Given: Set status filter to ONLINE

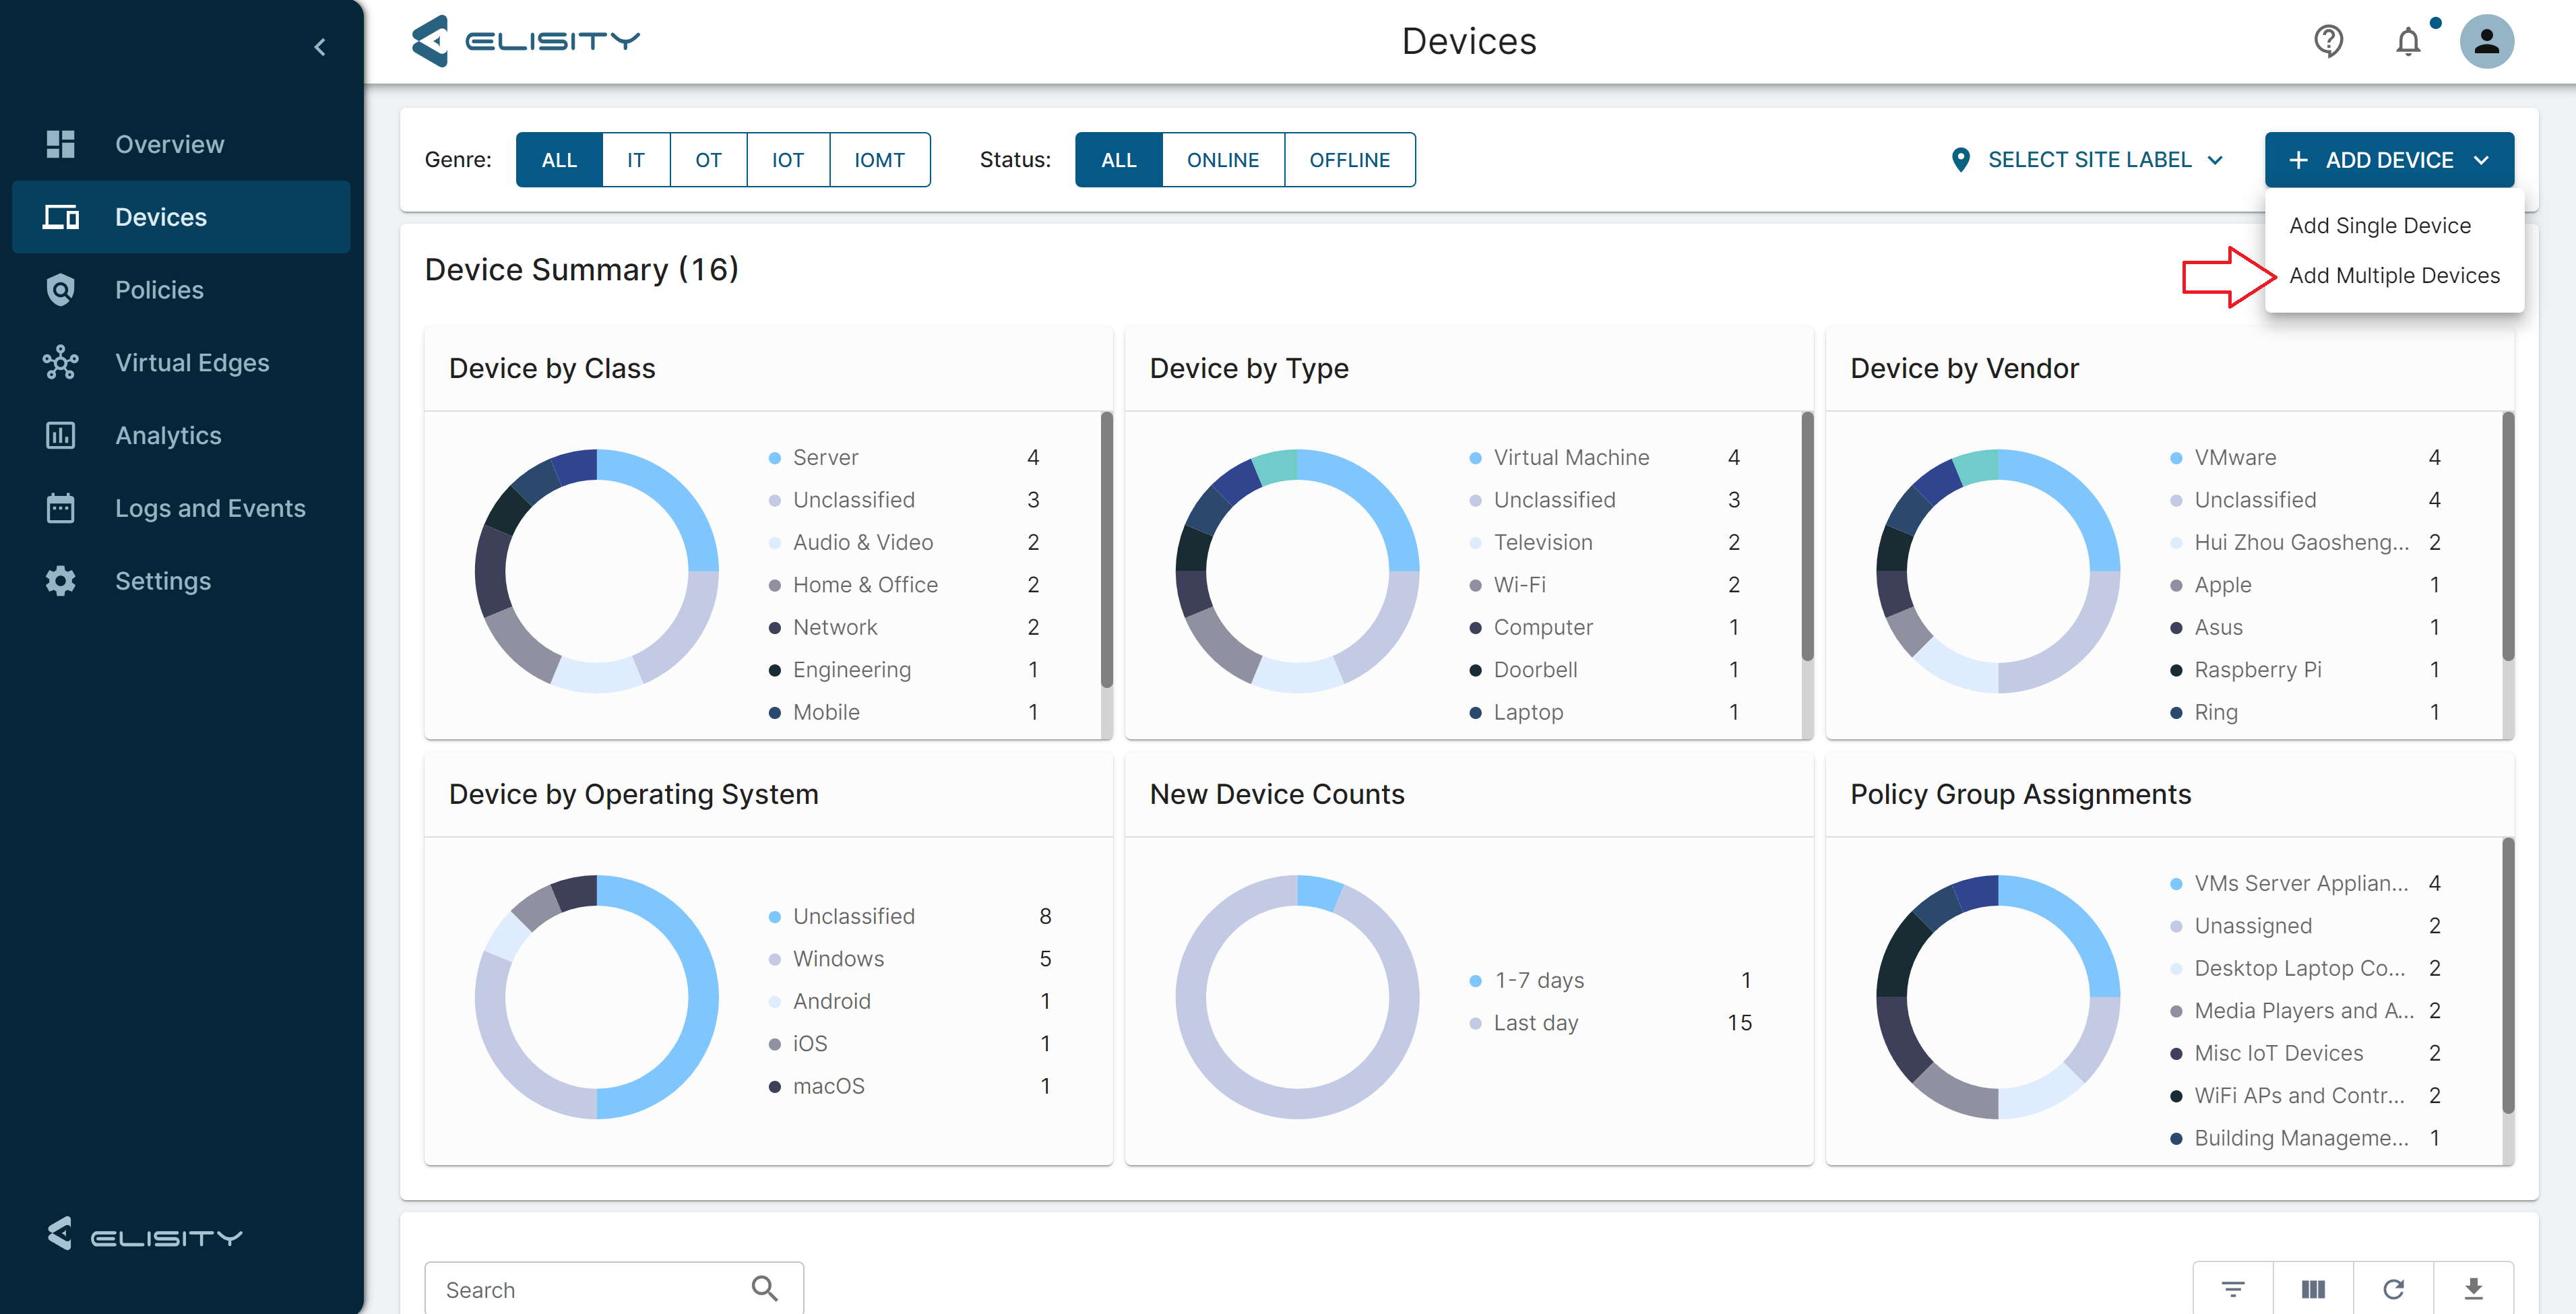Looking at the screenshot, I should (x=1222, y=160).
